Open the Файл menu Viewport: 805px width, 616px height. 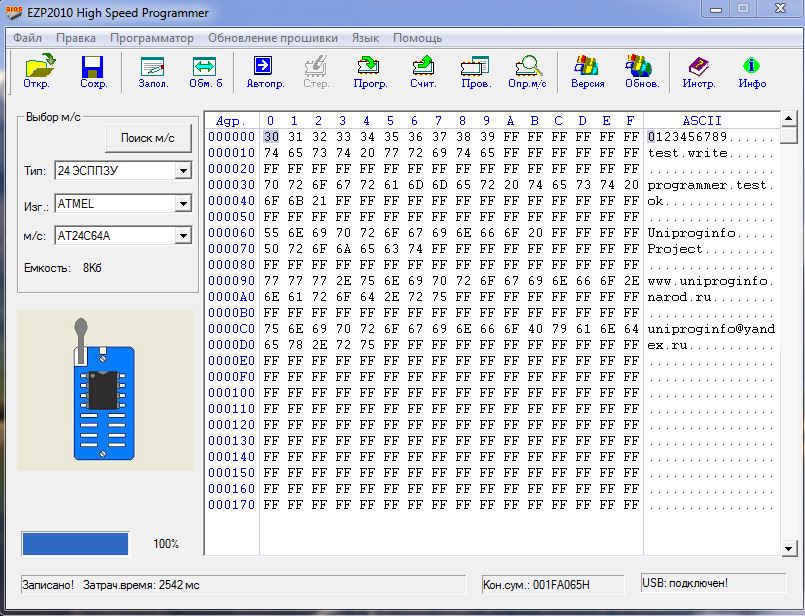tap(27, 38)
